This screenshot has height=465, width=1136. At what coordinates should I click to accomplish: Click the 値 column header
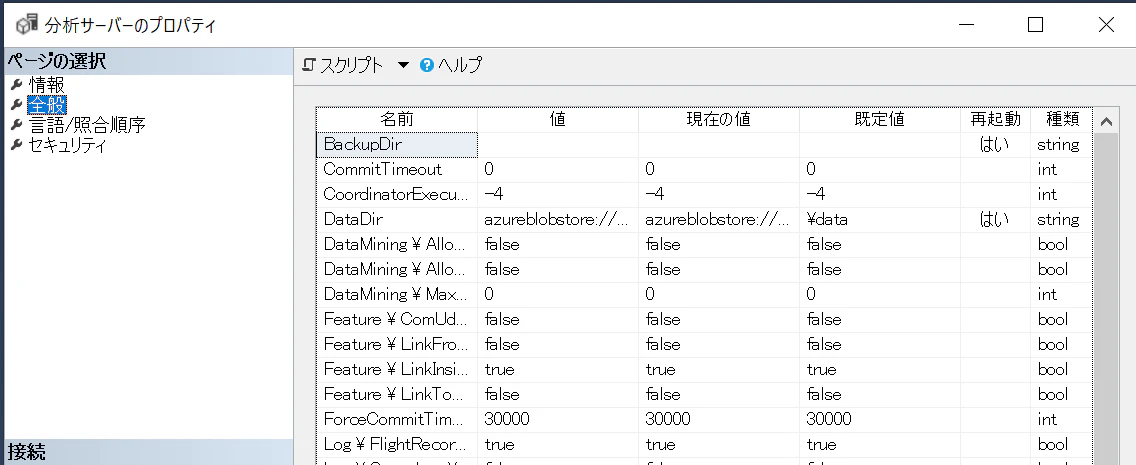(x=558, y=120)
